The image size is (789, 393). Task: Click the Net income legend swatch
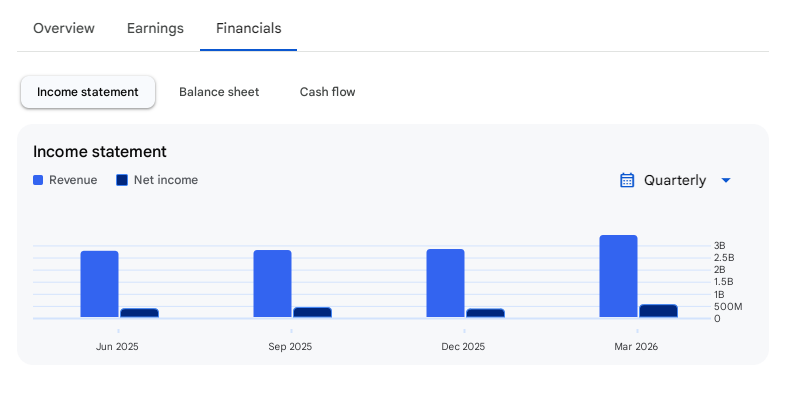122,180
